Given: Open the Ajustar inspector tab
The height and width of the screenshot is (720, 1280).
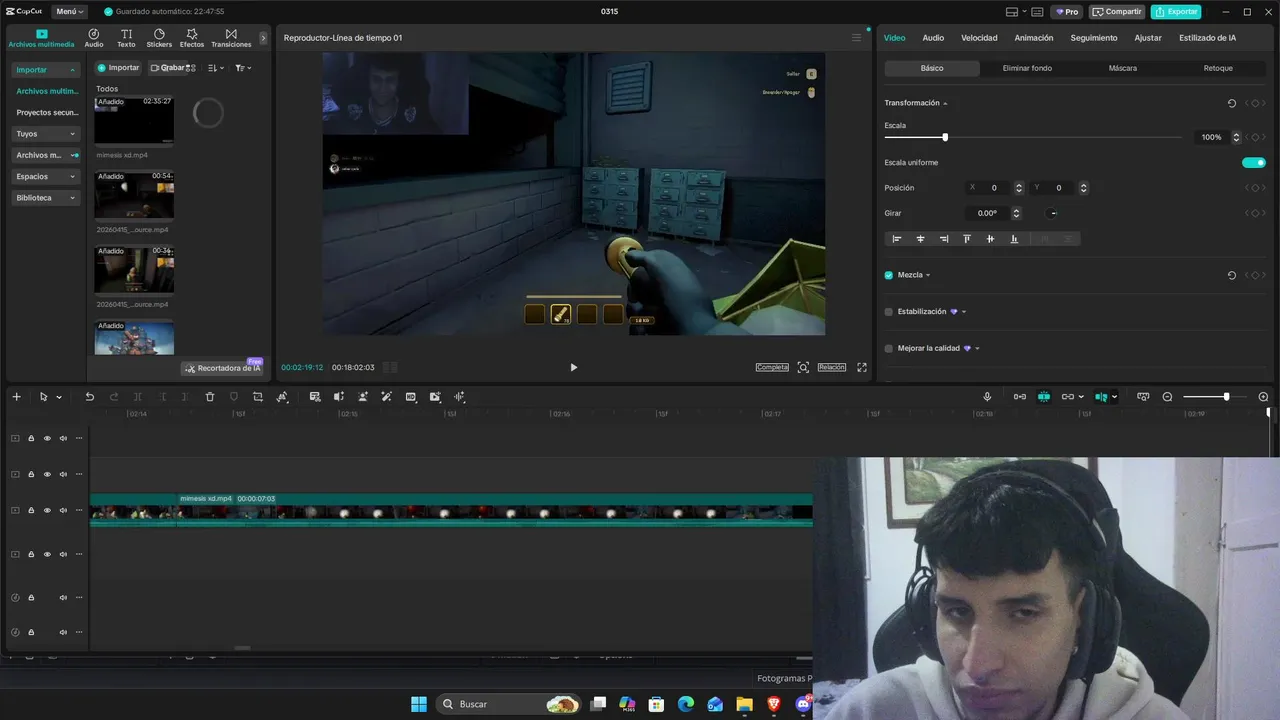Looking at the screenshot, I should click(1148, 38).
